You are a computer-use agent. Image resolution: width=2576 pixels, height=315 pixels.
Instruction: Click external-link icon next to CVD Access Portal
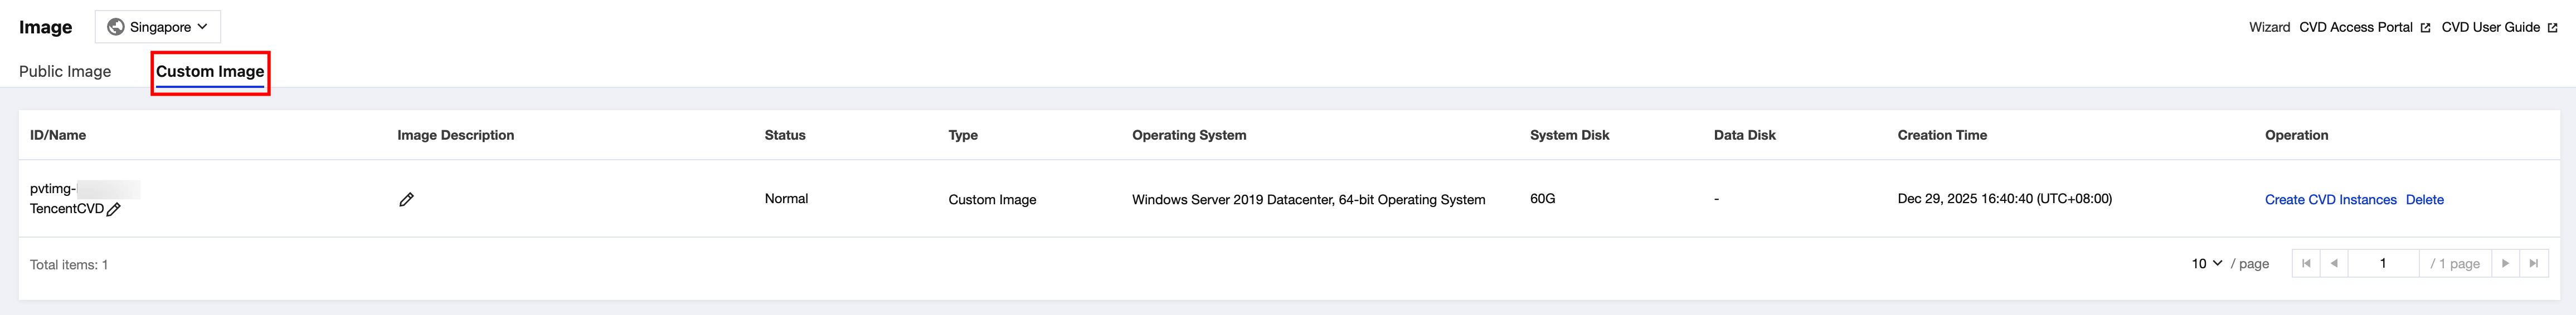coord(2425,28)
